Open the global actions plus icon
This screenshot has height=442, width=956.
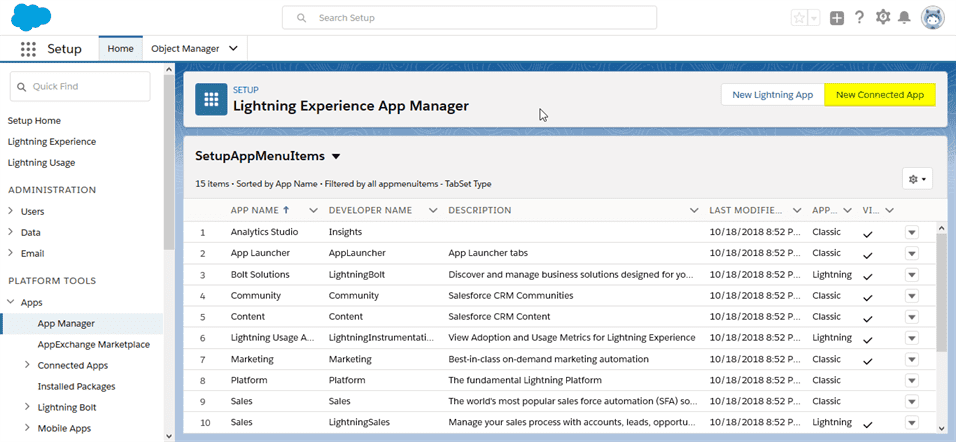[x=837, y=18]
